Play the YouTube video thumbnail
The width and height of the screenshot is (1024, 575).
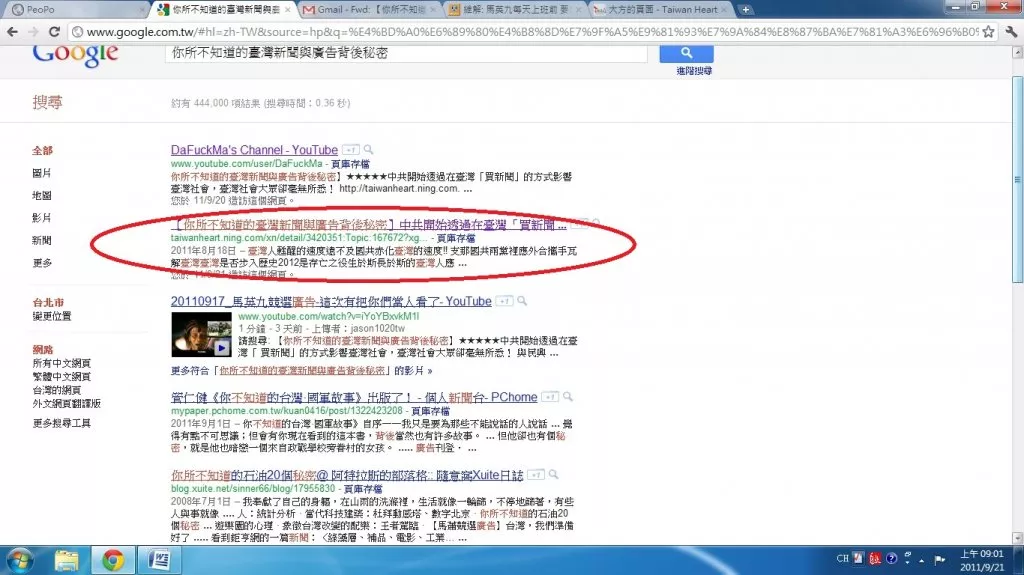[x=201, y=335]
